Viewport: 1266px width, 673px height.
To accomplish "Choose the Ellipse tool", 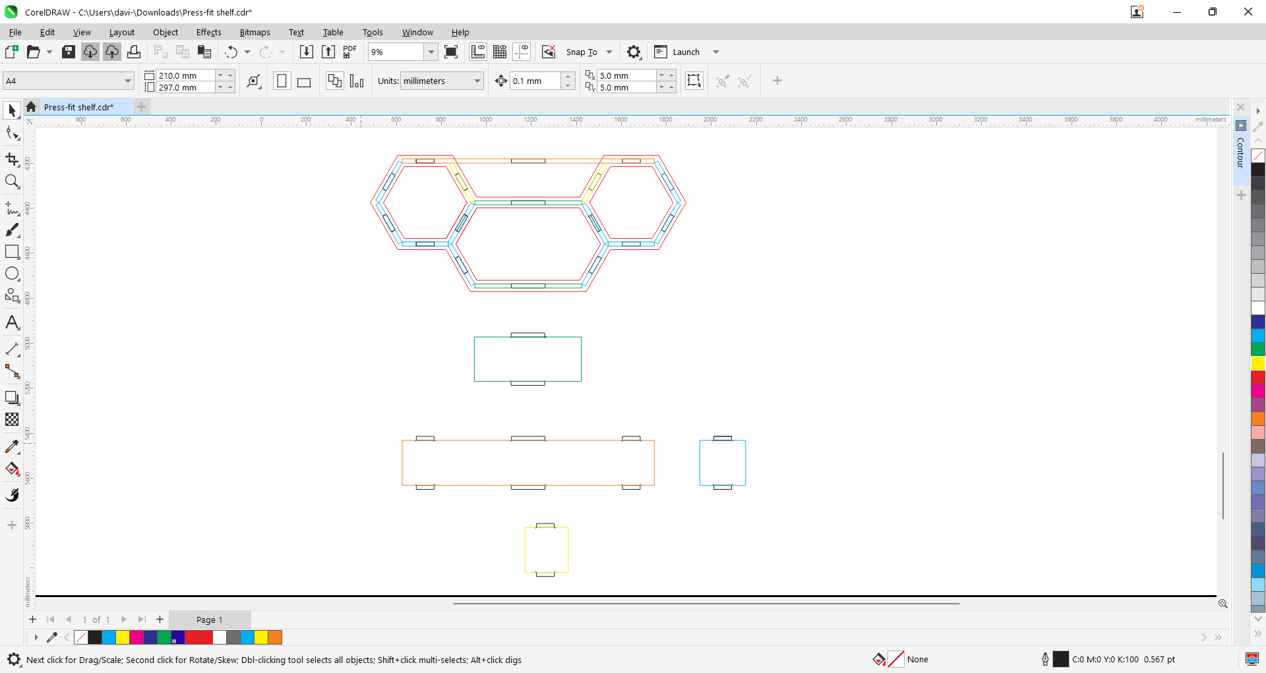I will coord(12,274).
